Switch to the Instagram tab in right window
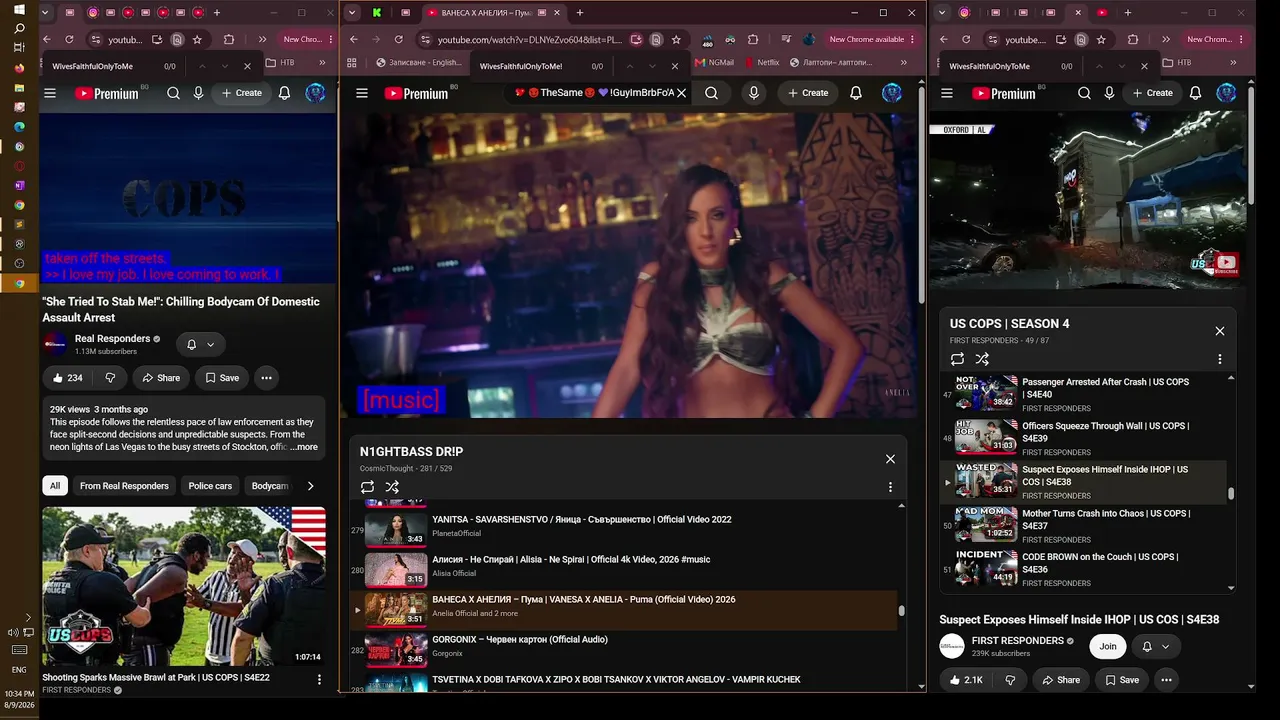This screenshot has height=720, width=1280. pyautogui.click(x=965, y=13)
